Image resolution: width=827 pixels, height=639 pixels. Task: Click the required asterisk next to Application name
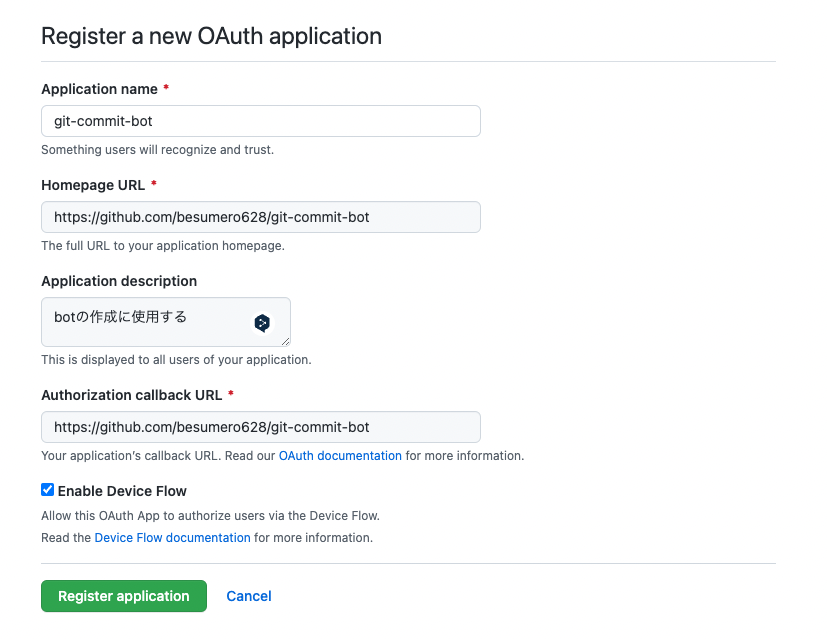click(x=166, y=88)
